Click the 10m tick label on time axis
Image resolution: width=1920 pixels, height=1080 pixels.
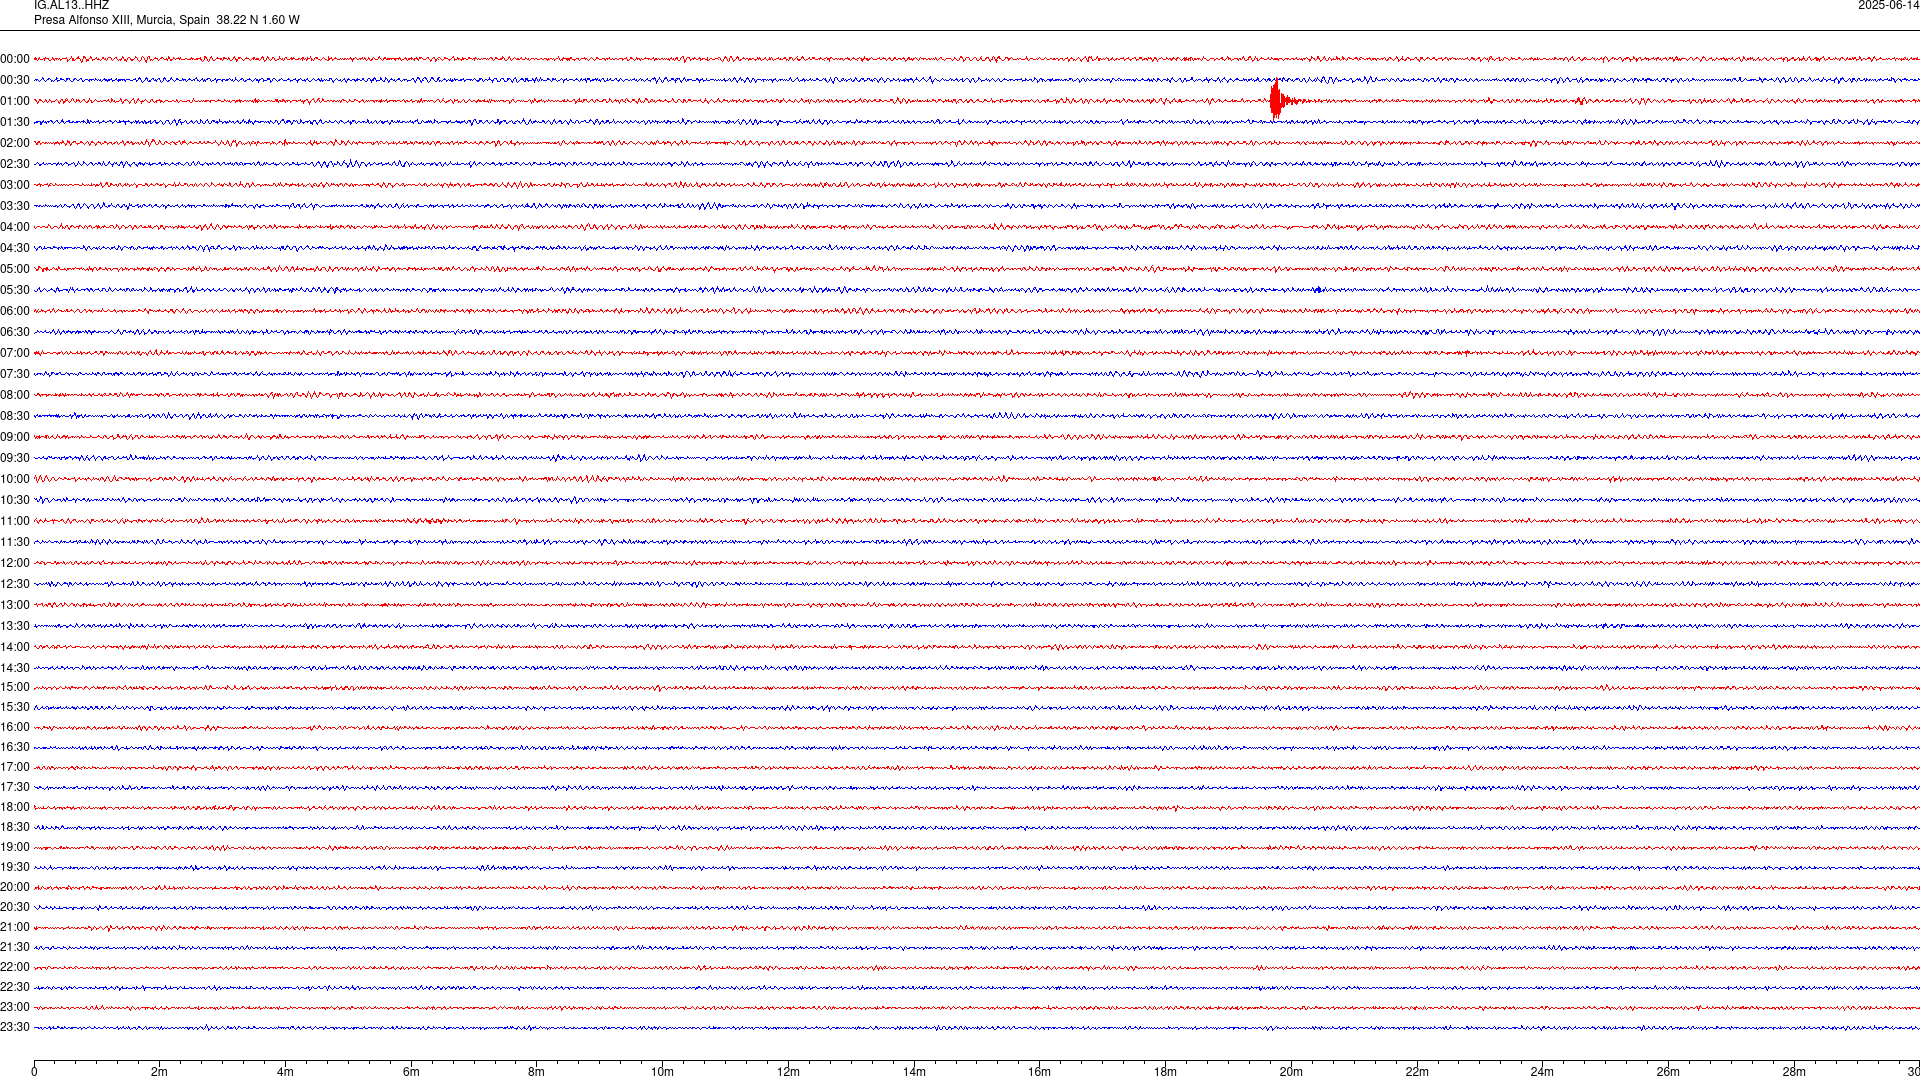click(662, 1072)
